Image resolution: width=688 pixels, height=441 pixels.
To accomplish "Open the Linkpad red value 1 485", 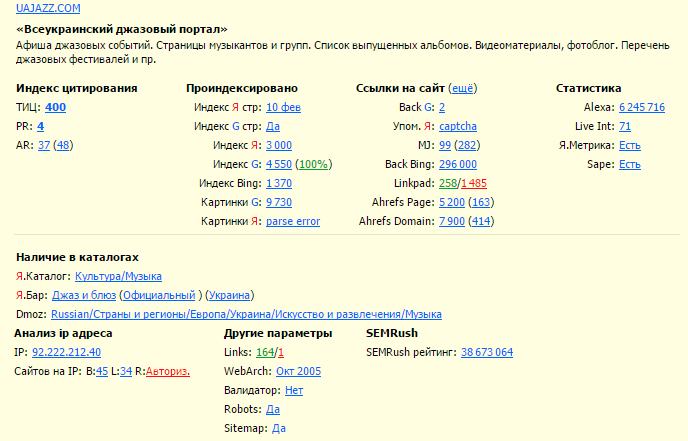I will click(x=474, y=183).
